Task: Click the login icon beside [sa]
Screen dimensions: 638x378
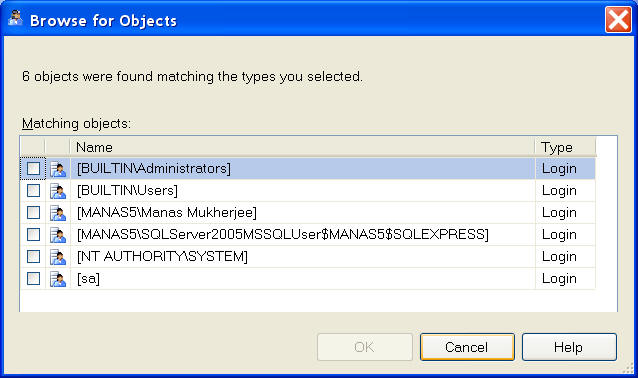Action: [x=58, y=279]
